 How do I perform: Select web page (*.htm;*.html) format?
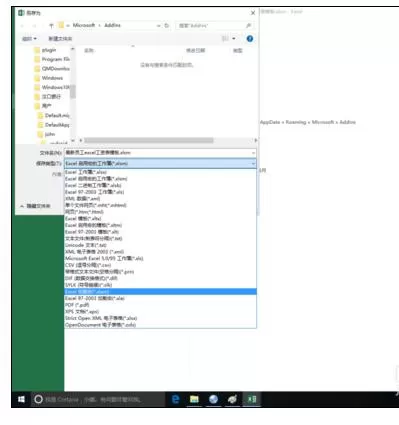pyautogui.click(x=160, y=212)
